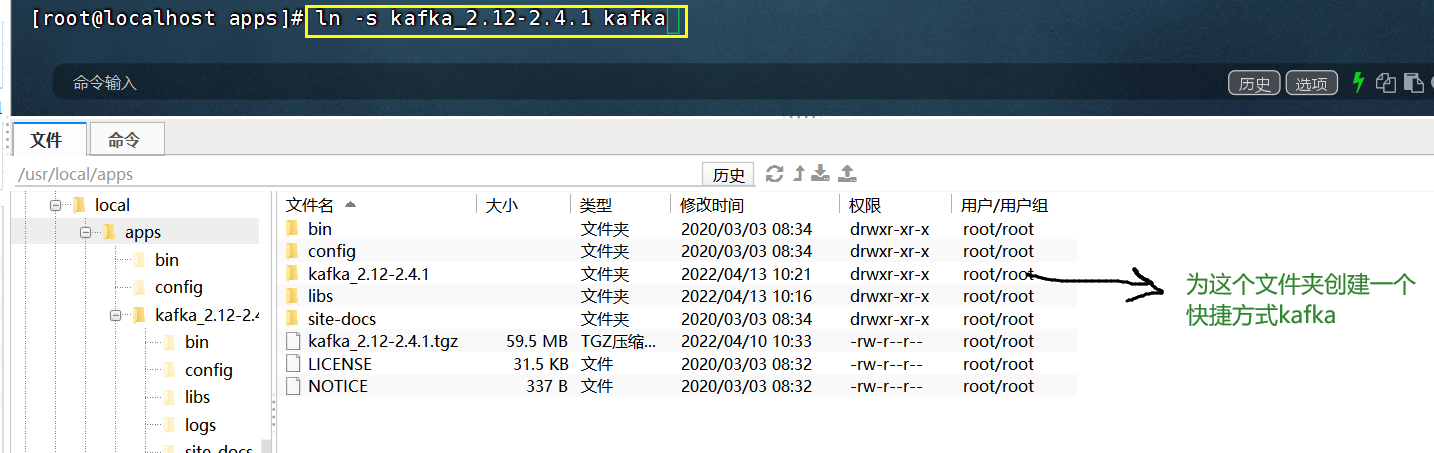Viewport: 1434px width, 453px height.
Task: Sort by 文件名 column header
Action: (310, 205)
